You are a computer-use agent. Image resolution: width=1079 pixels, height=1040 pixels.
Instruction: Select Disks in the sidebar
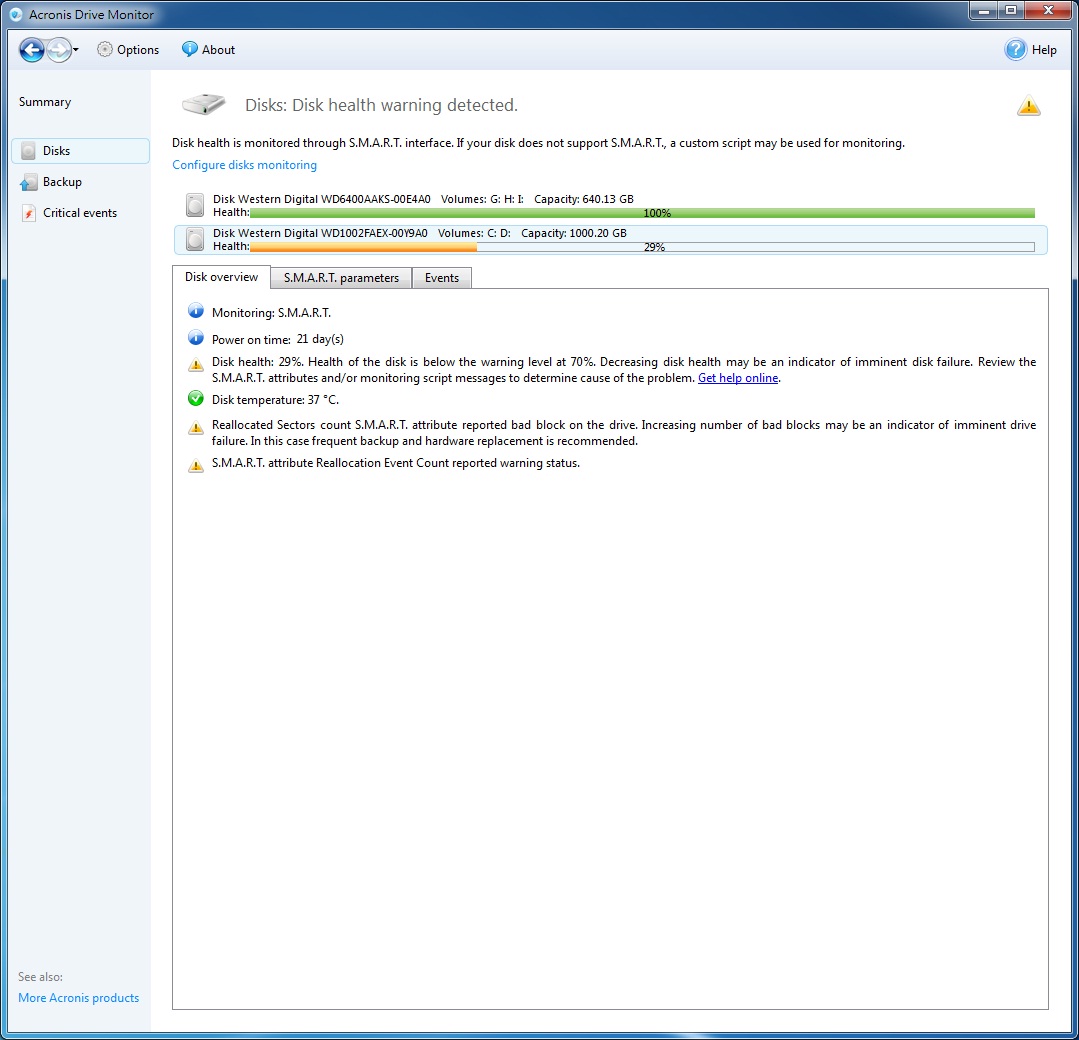[81, 151]
